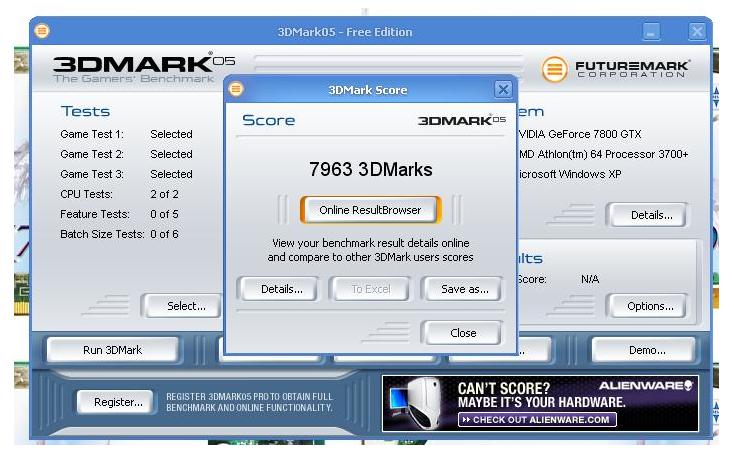734x459 pixels.
Task: Click the 'Windows XP' system text
Action: [590, 174]
